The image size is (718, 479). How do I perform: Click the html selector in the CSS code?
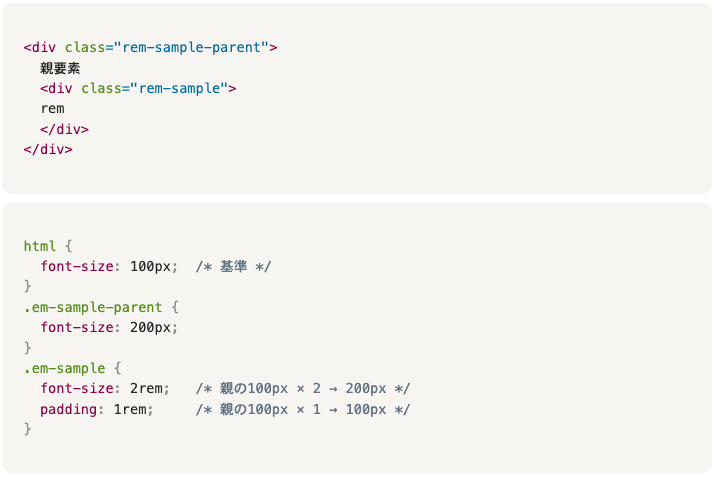40,245
